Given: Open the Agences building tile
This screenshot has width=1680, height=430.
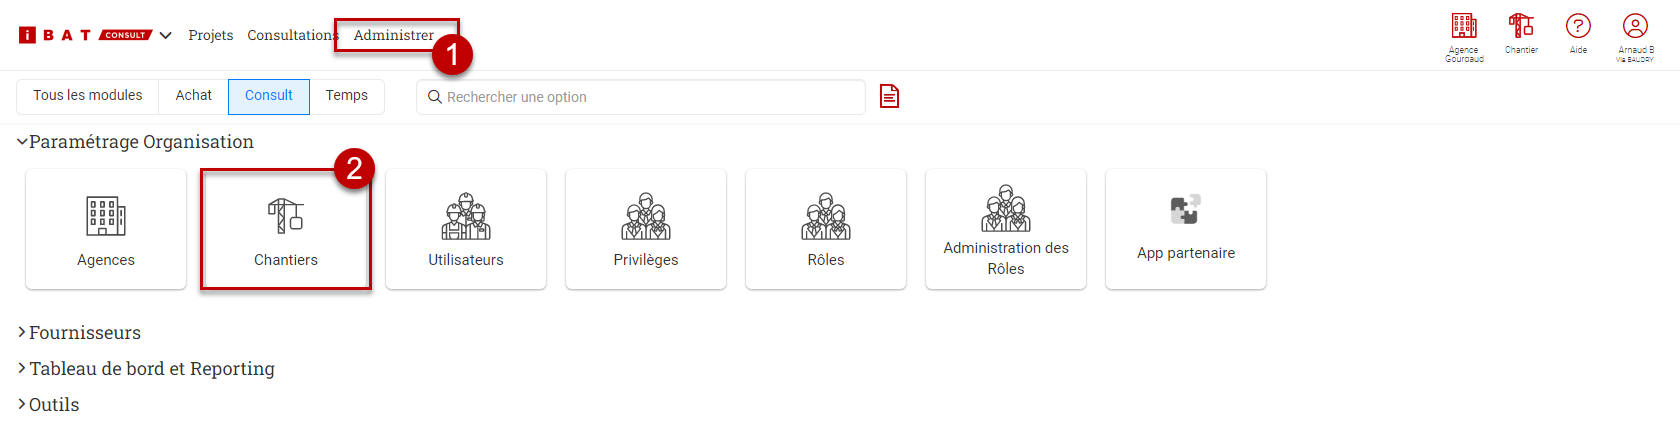Looking at the screenshot, I should [x=106, y=229].
